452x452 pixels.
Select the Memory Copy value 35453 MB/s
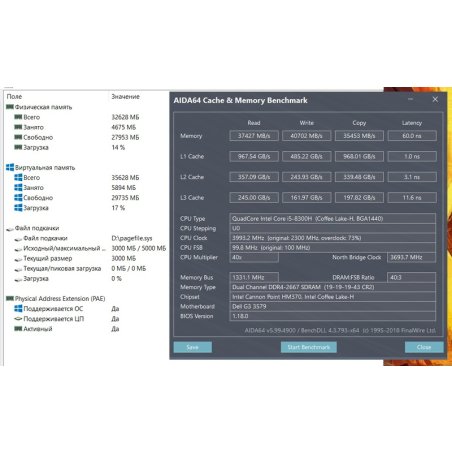(x=359, y=136)
